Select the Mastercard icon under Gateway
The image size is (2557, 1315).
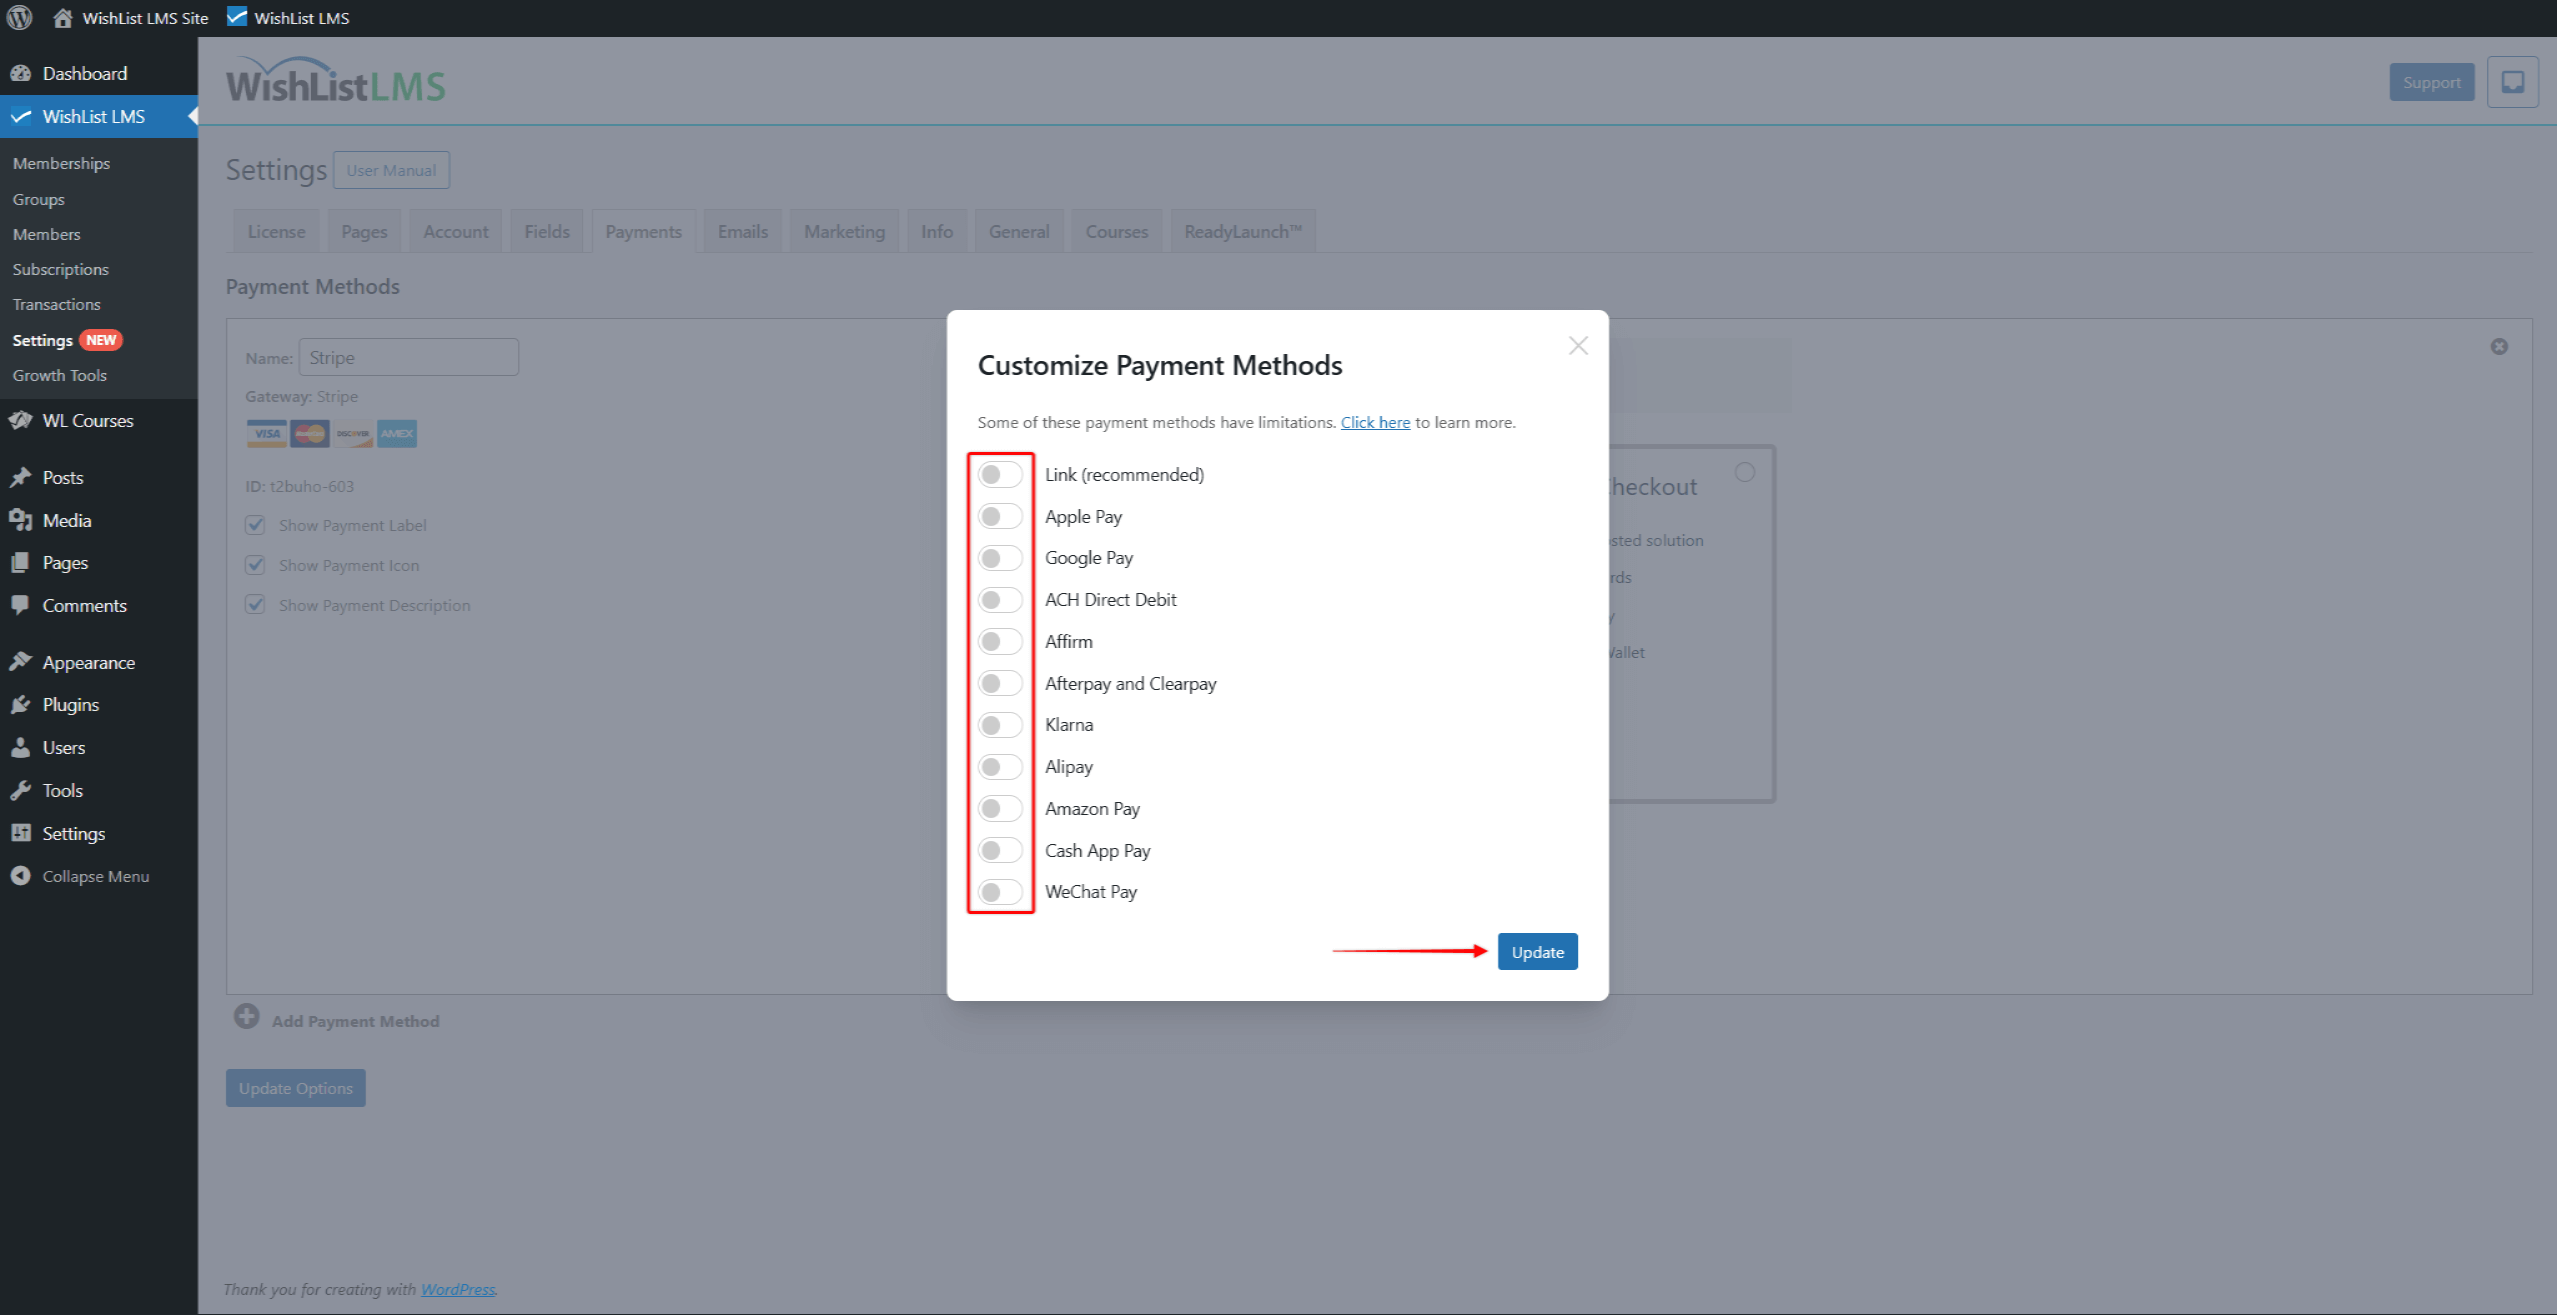(x=309, y=433)
